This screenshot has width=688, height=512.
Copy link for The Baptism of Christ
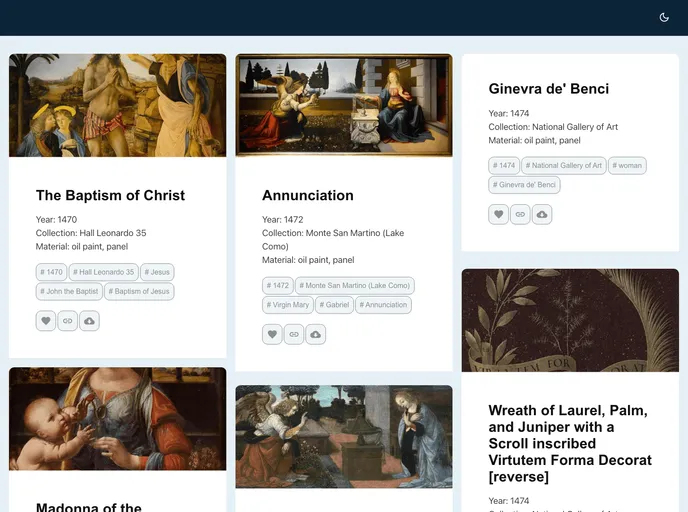pyautogui.click(x=68, y=321)
